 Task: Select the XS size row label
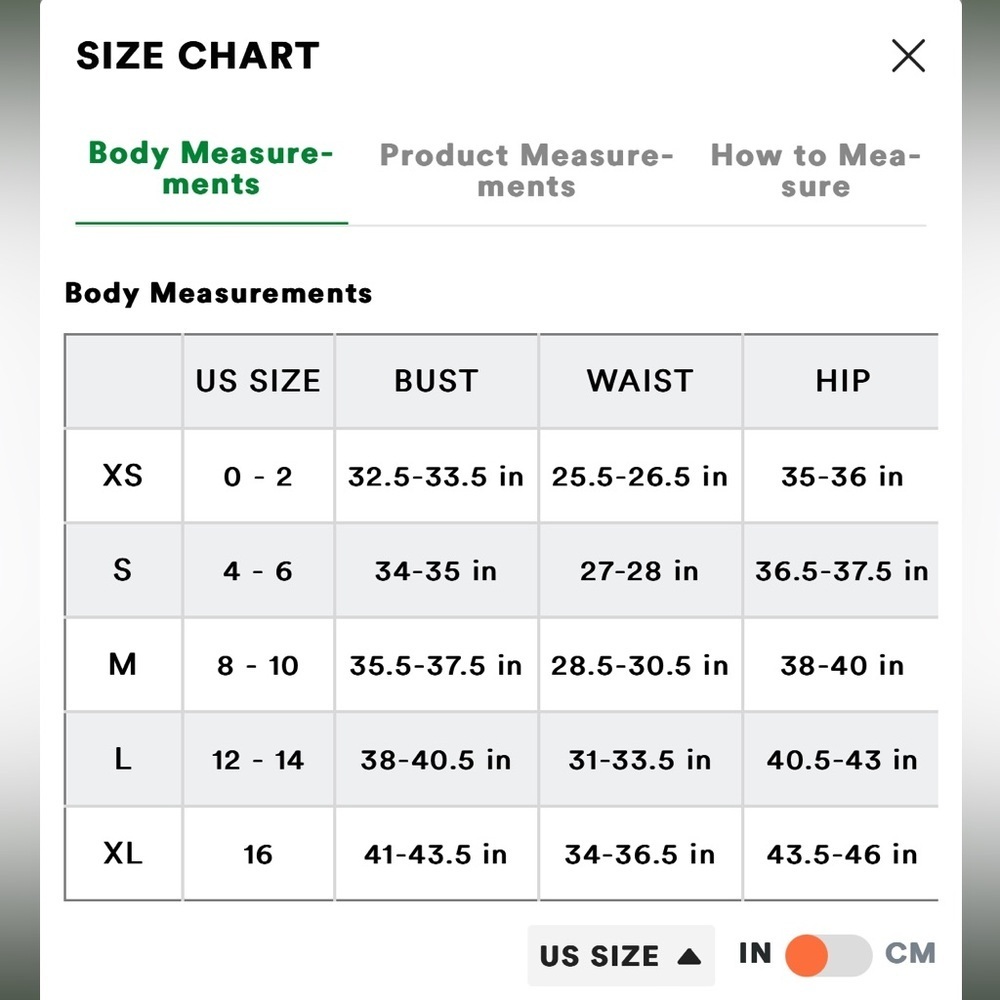(x=122, y=476)
